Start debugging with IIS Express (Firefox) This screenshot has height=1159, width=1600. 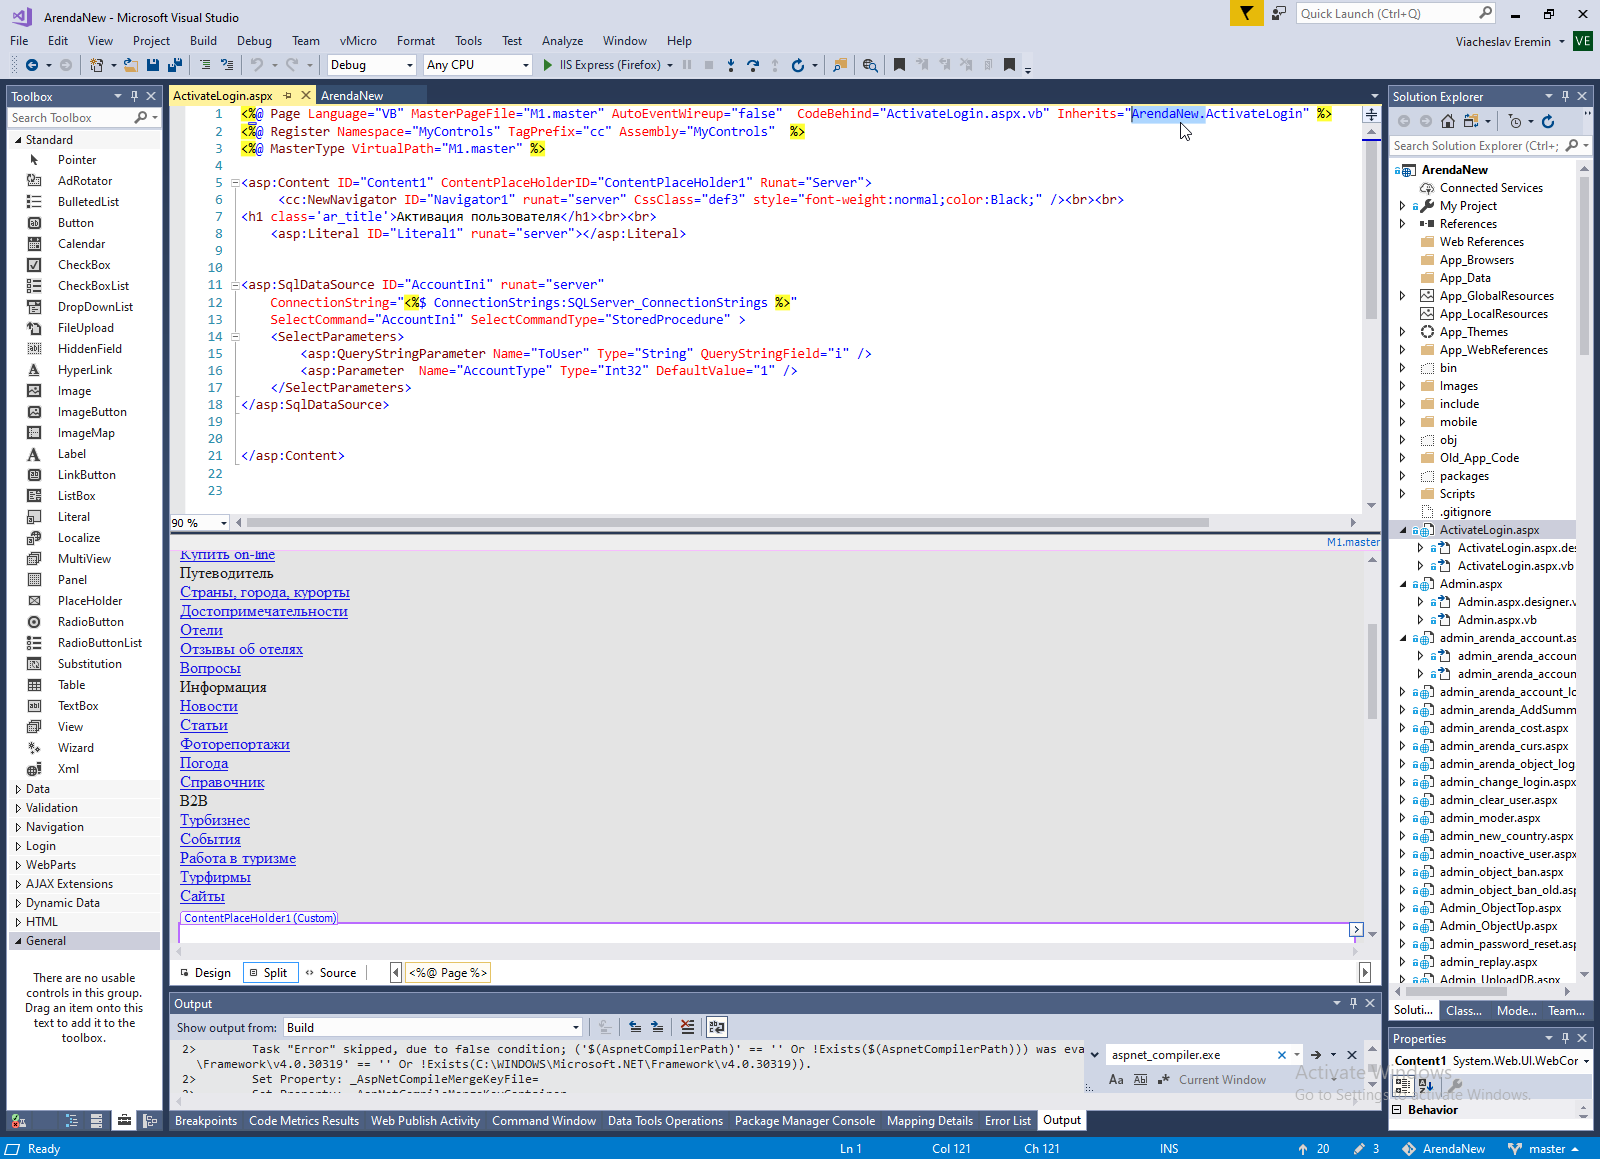tap(609, 65)
